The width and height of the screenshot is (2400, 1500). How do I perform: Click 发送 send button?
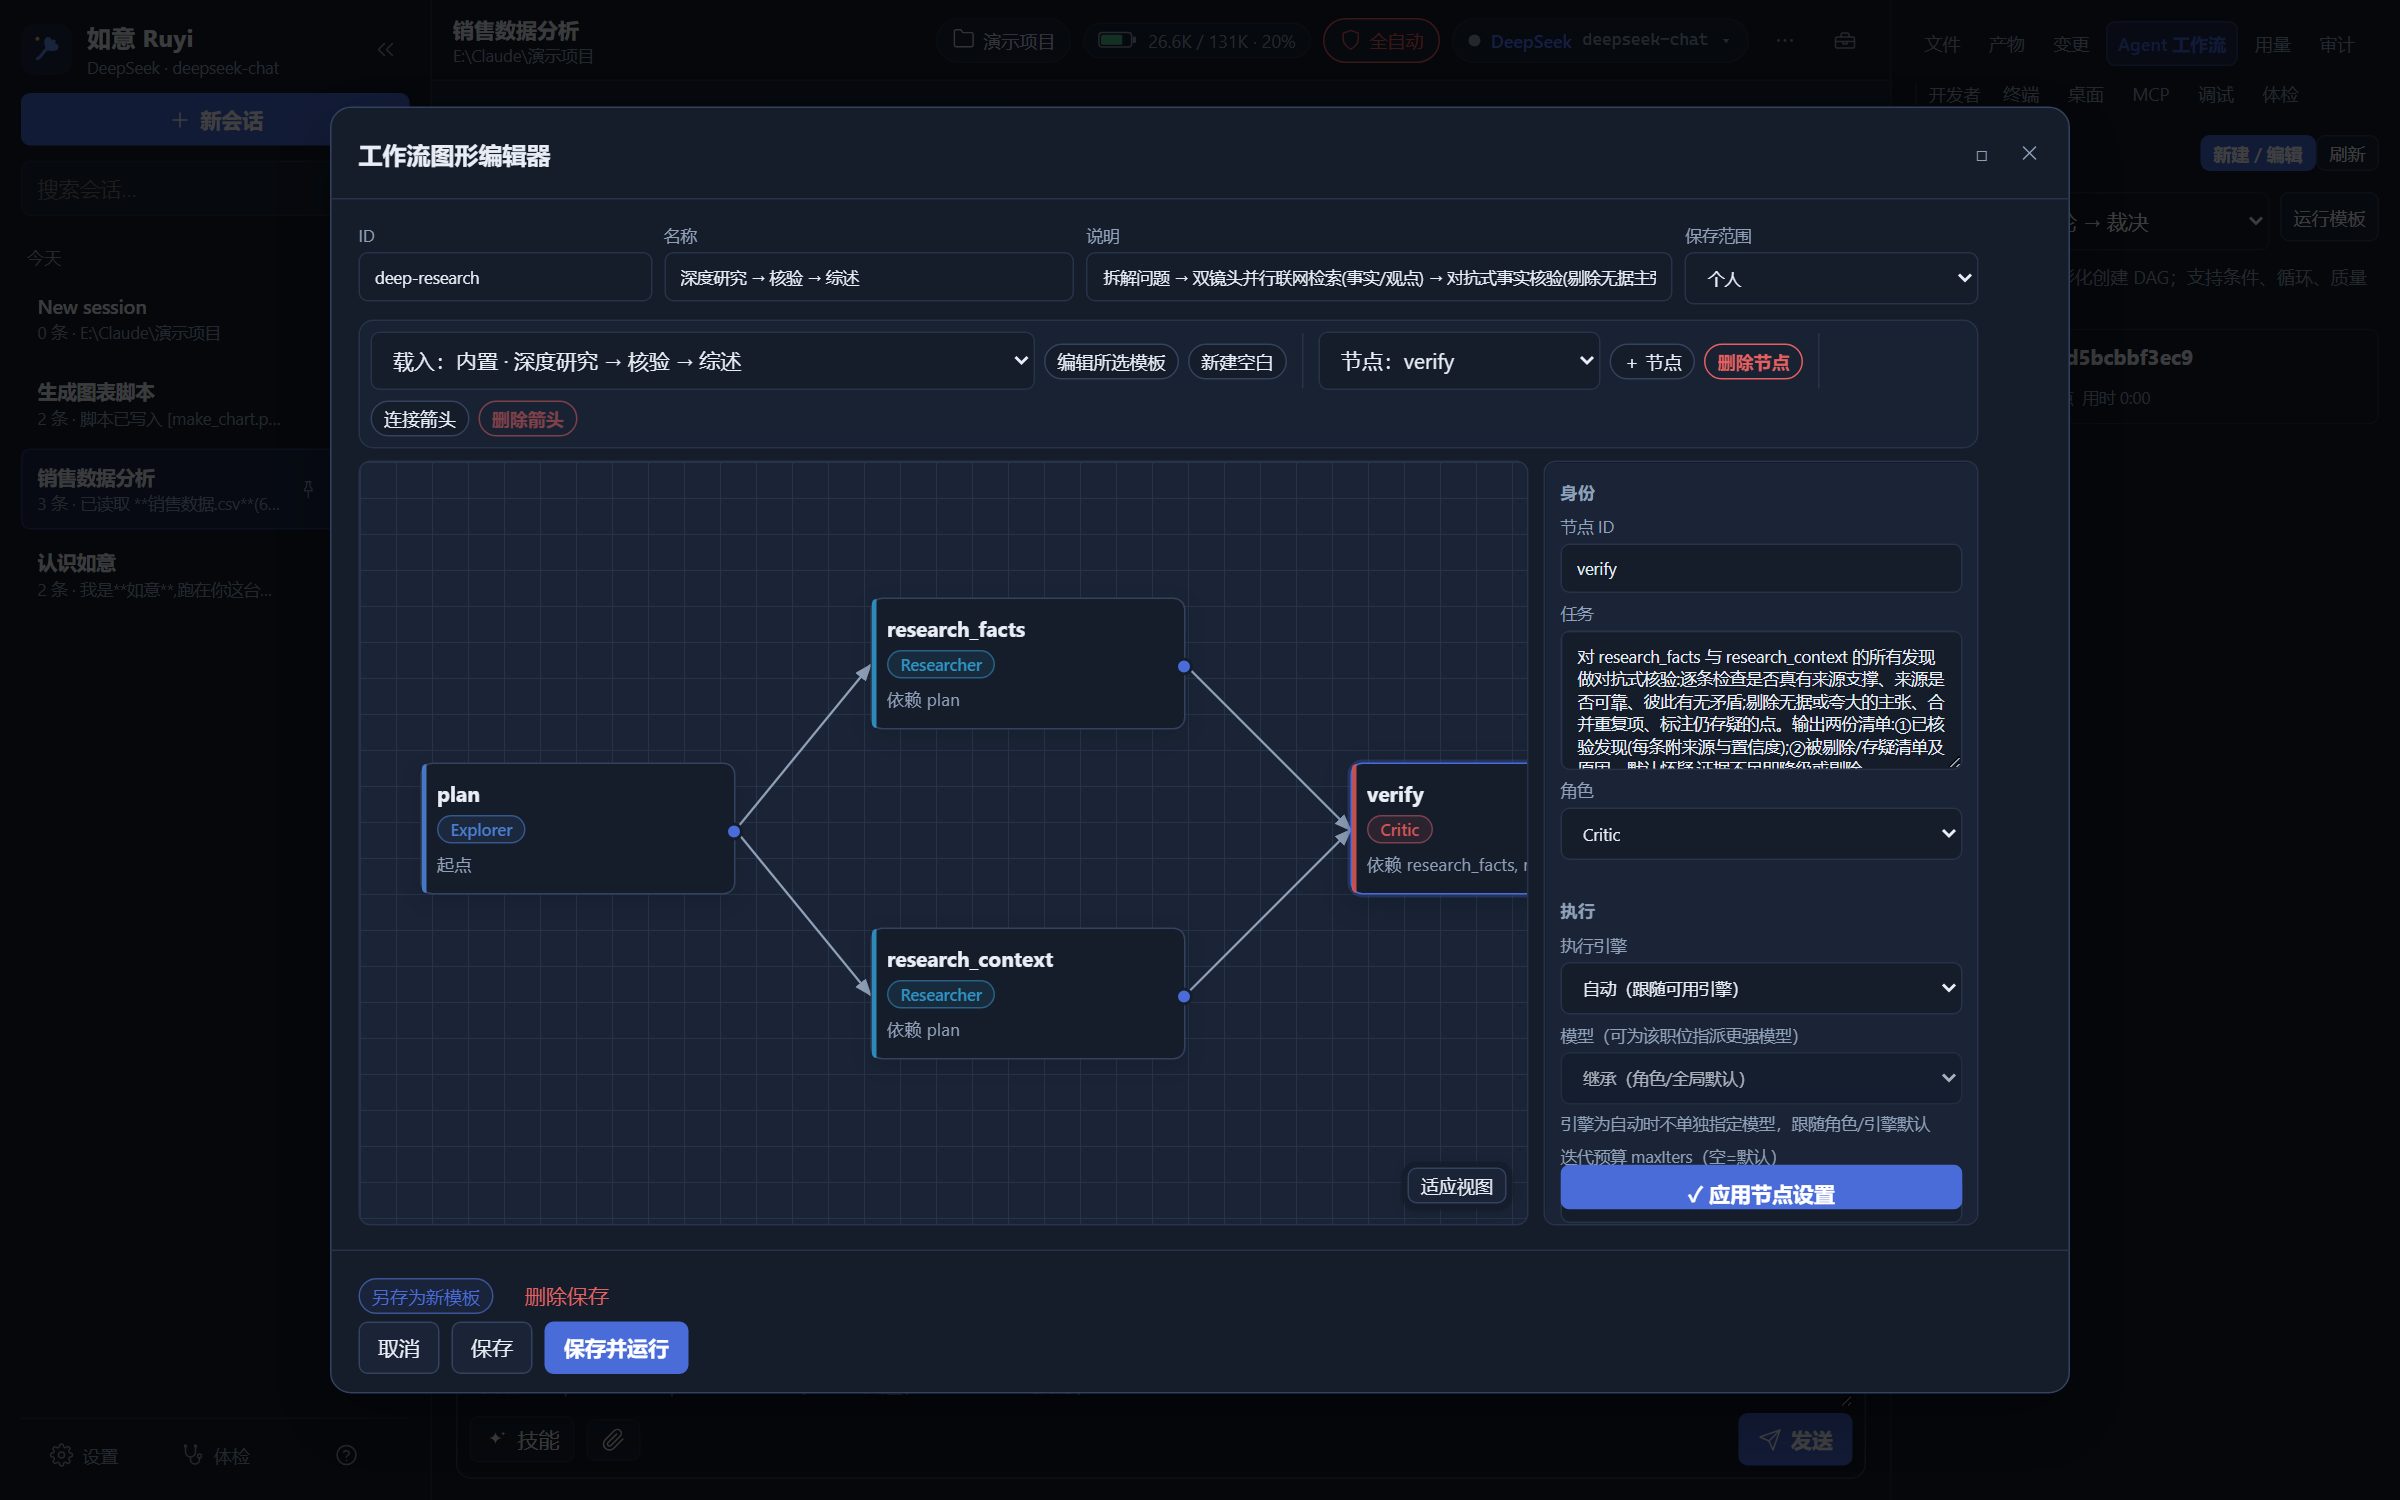(1795, 1440)
